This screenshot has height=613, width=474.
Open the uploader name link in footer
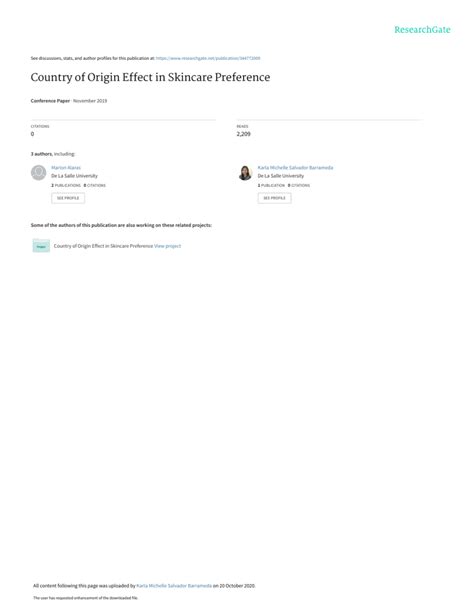click(174, 586)
